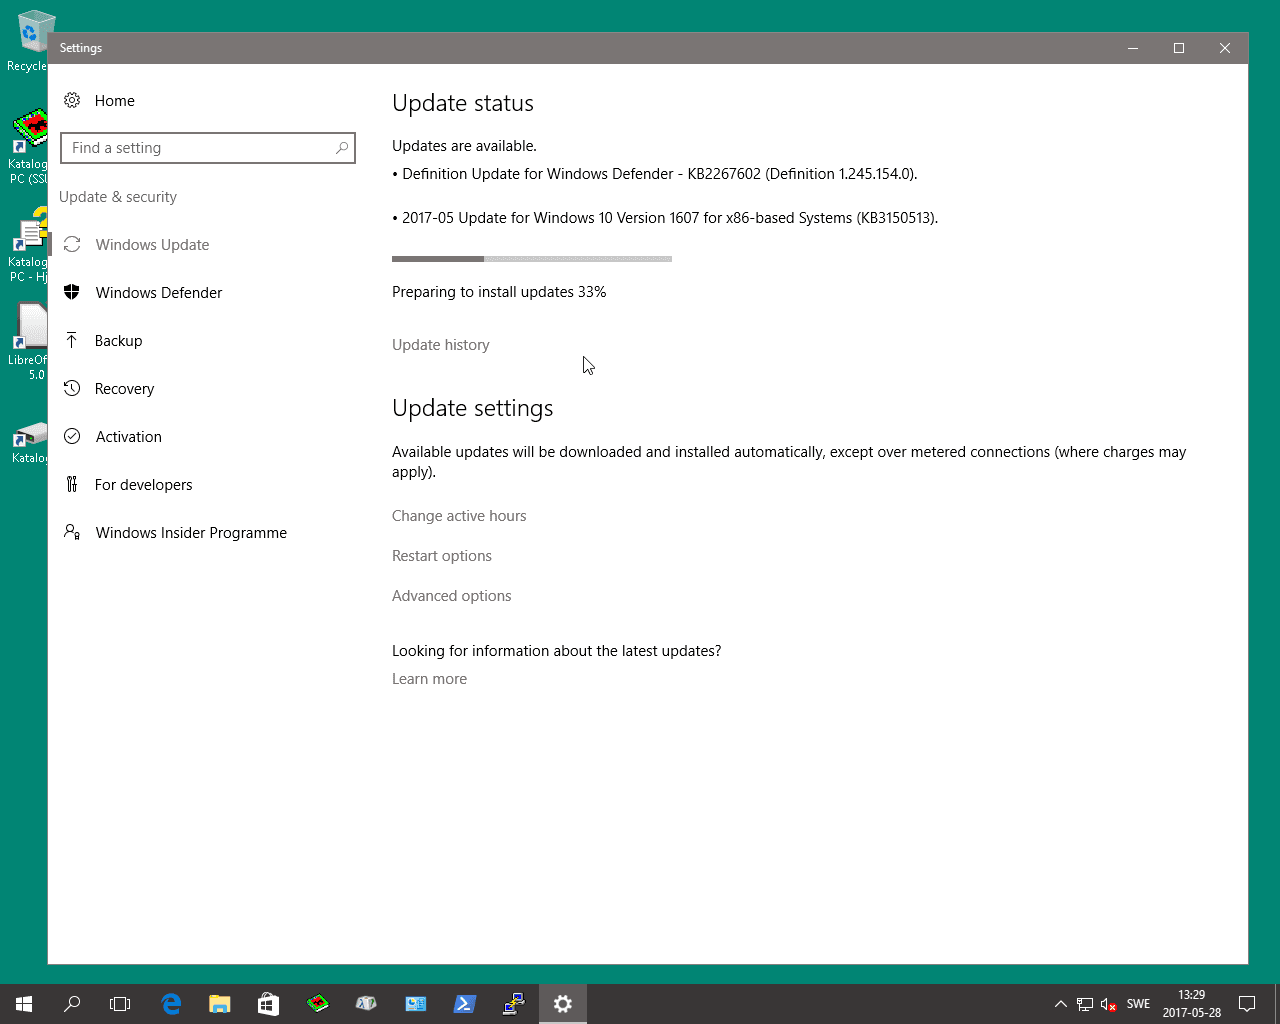This screenshot has width=1280, height=1024.
Task: Show hidden tray icons chevron
Action: coord(1060,1004)
